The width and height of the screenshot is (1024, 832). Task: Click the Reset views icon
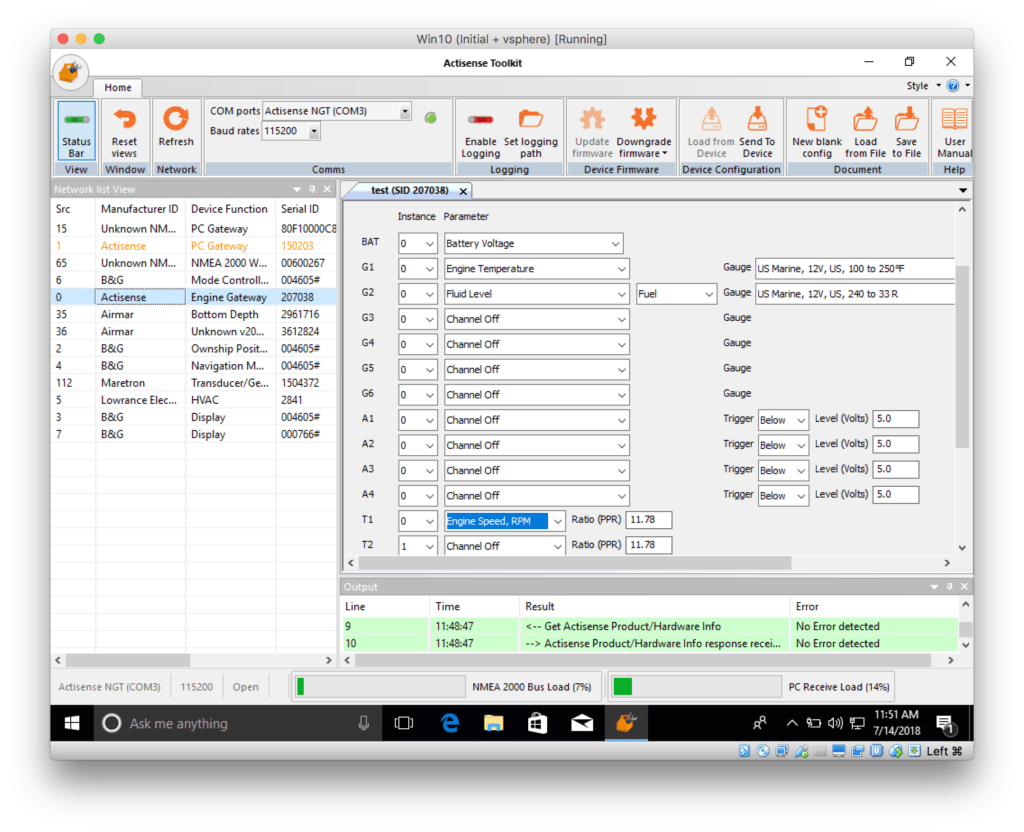click(x=124, y=120)
